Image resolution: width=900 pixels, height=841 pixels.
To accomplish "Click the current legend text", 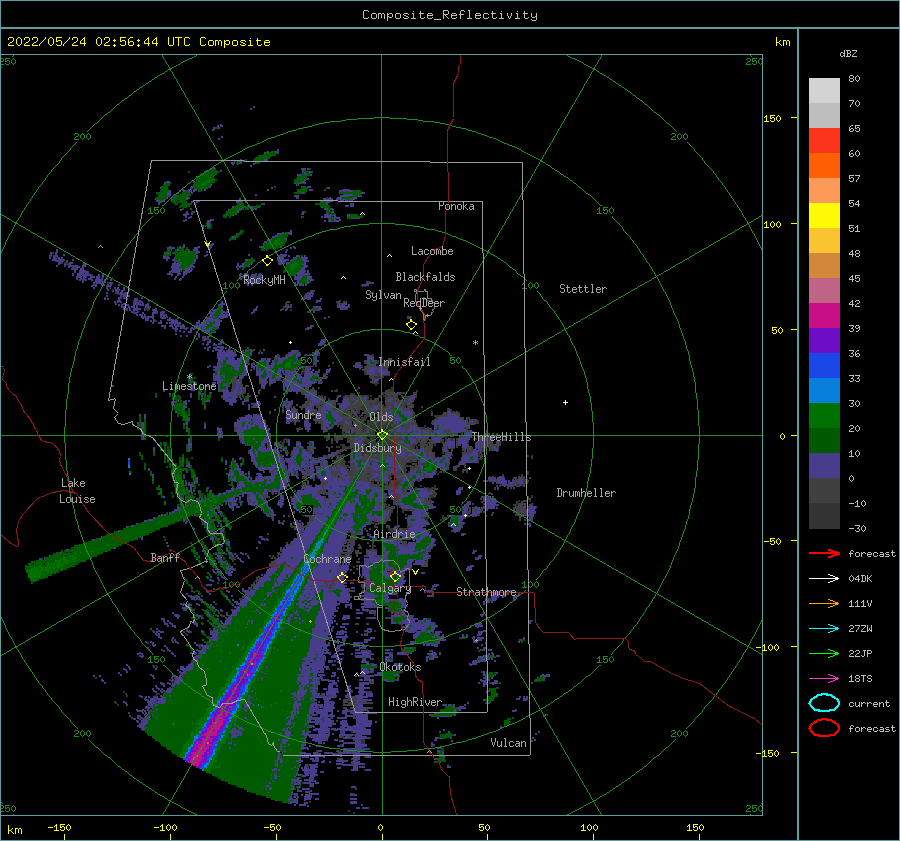I will pyautogui.click(x=869, y=703).
